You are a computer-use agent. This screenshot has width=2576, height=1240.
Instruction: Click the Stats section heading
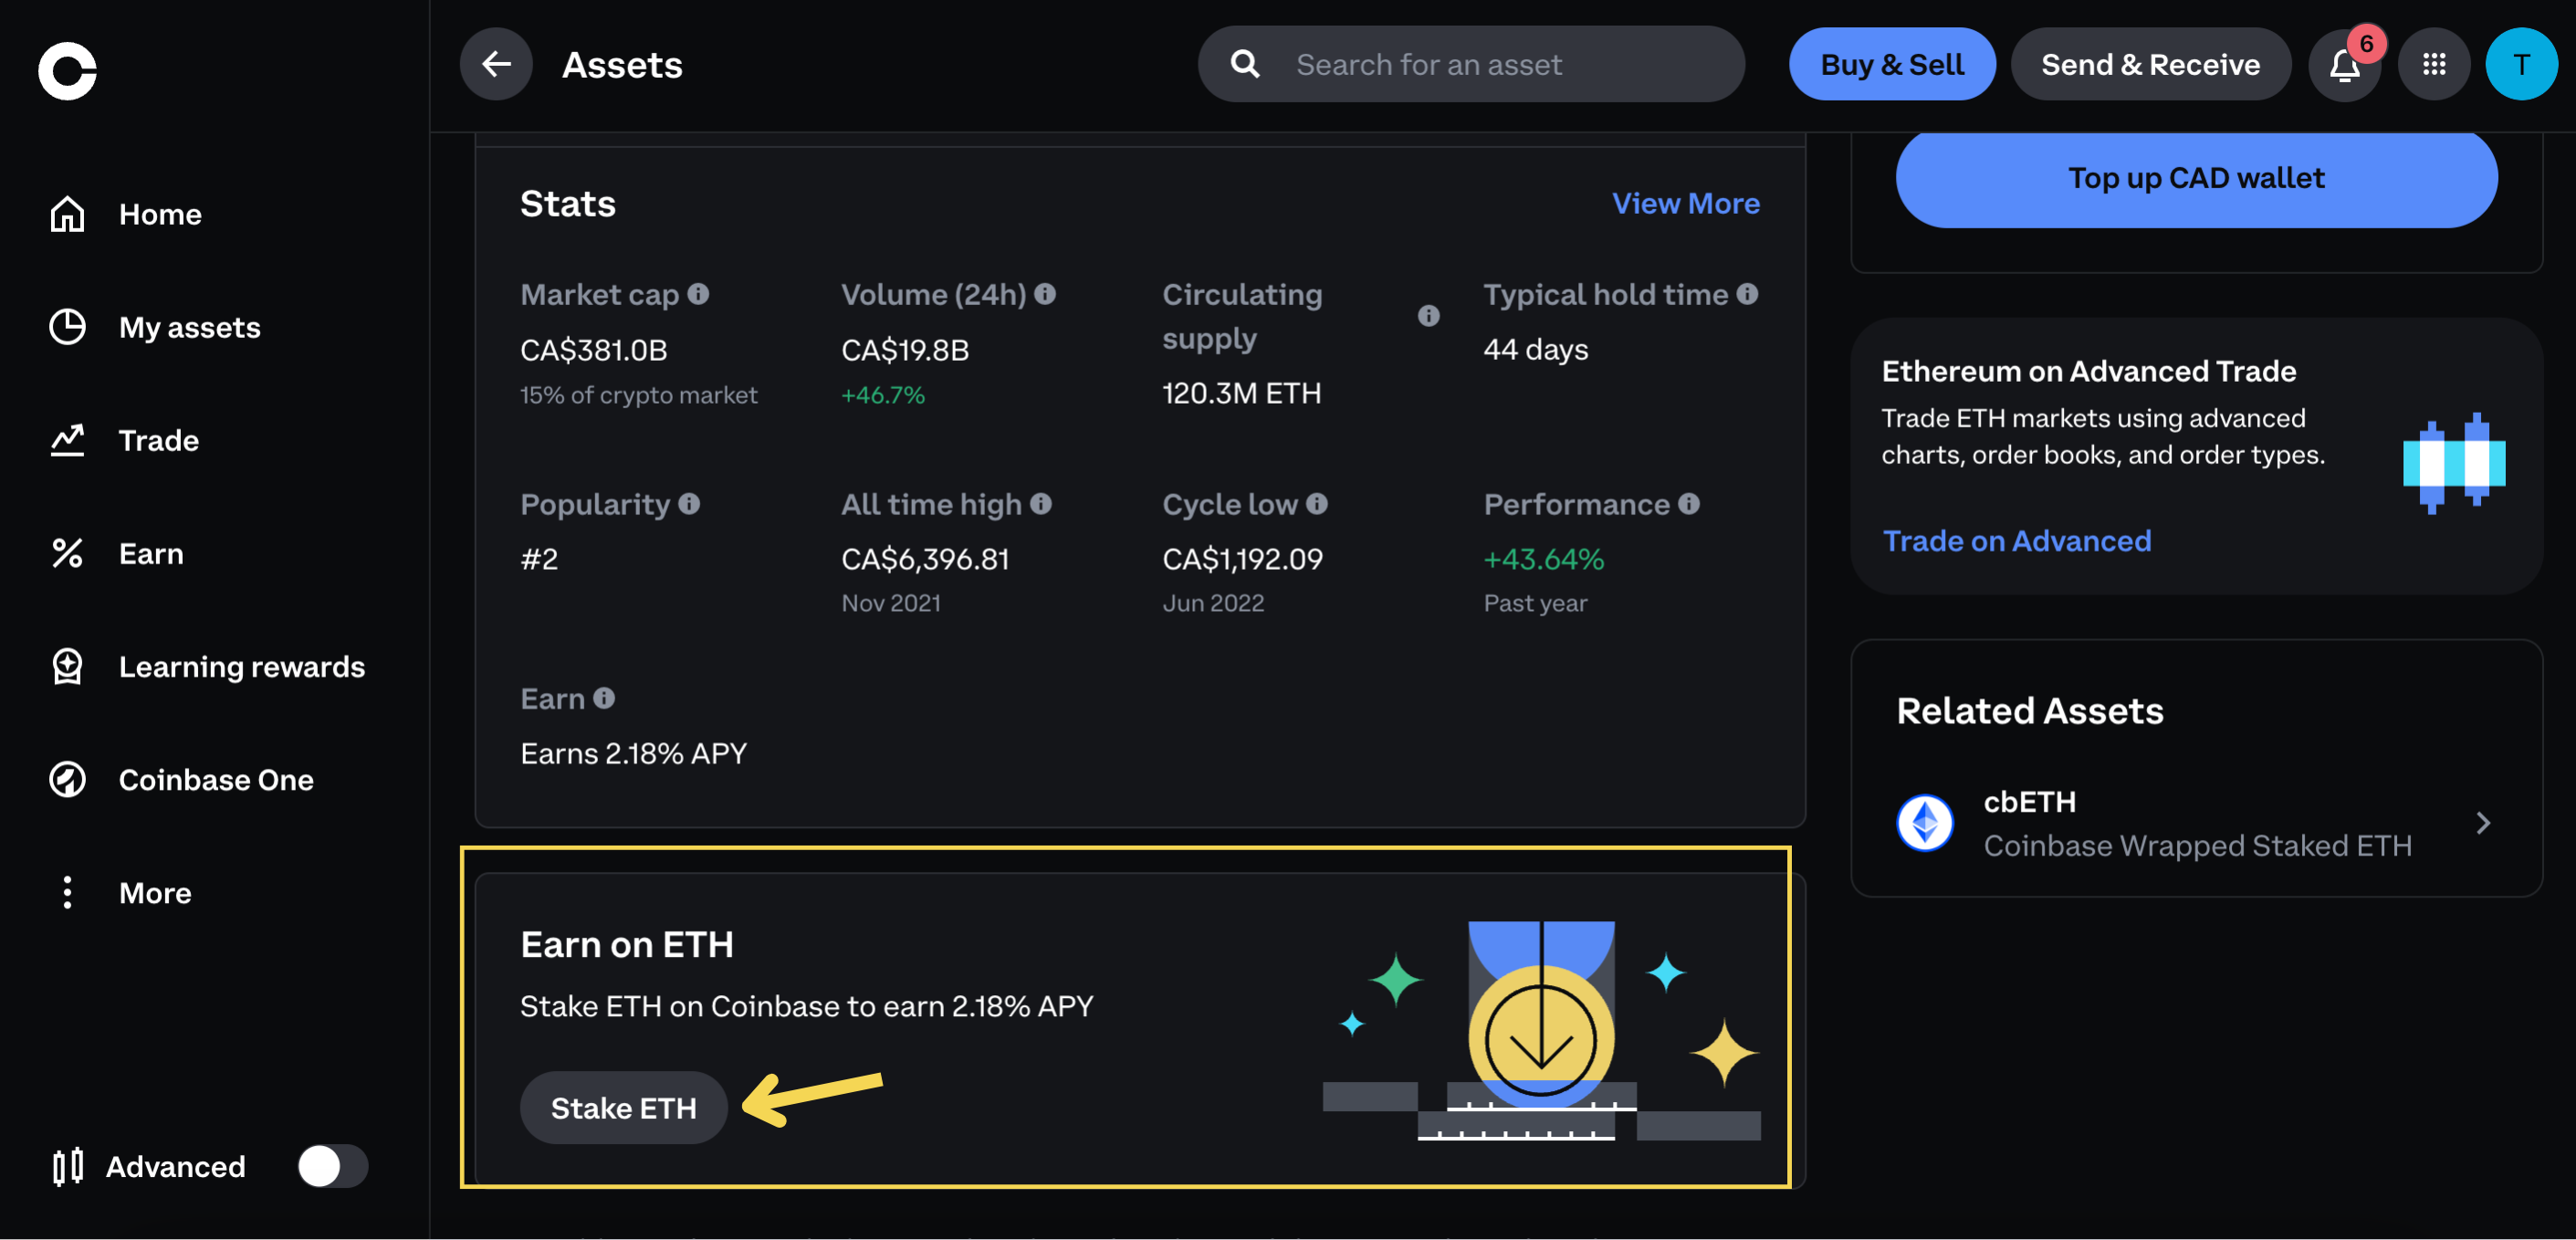click(567, 203)
